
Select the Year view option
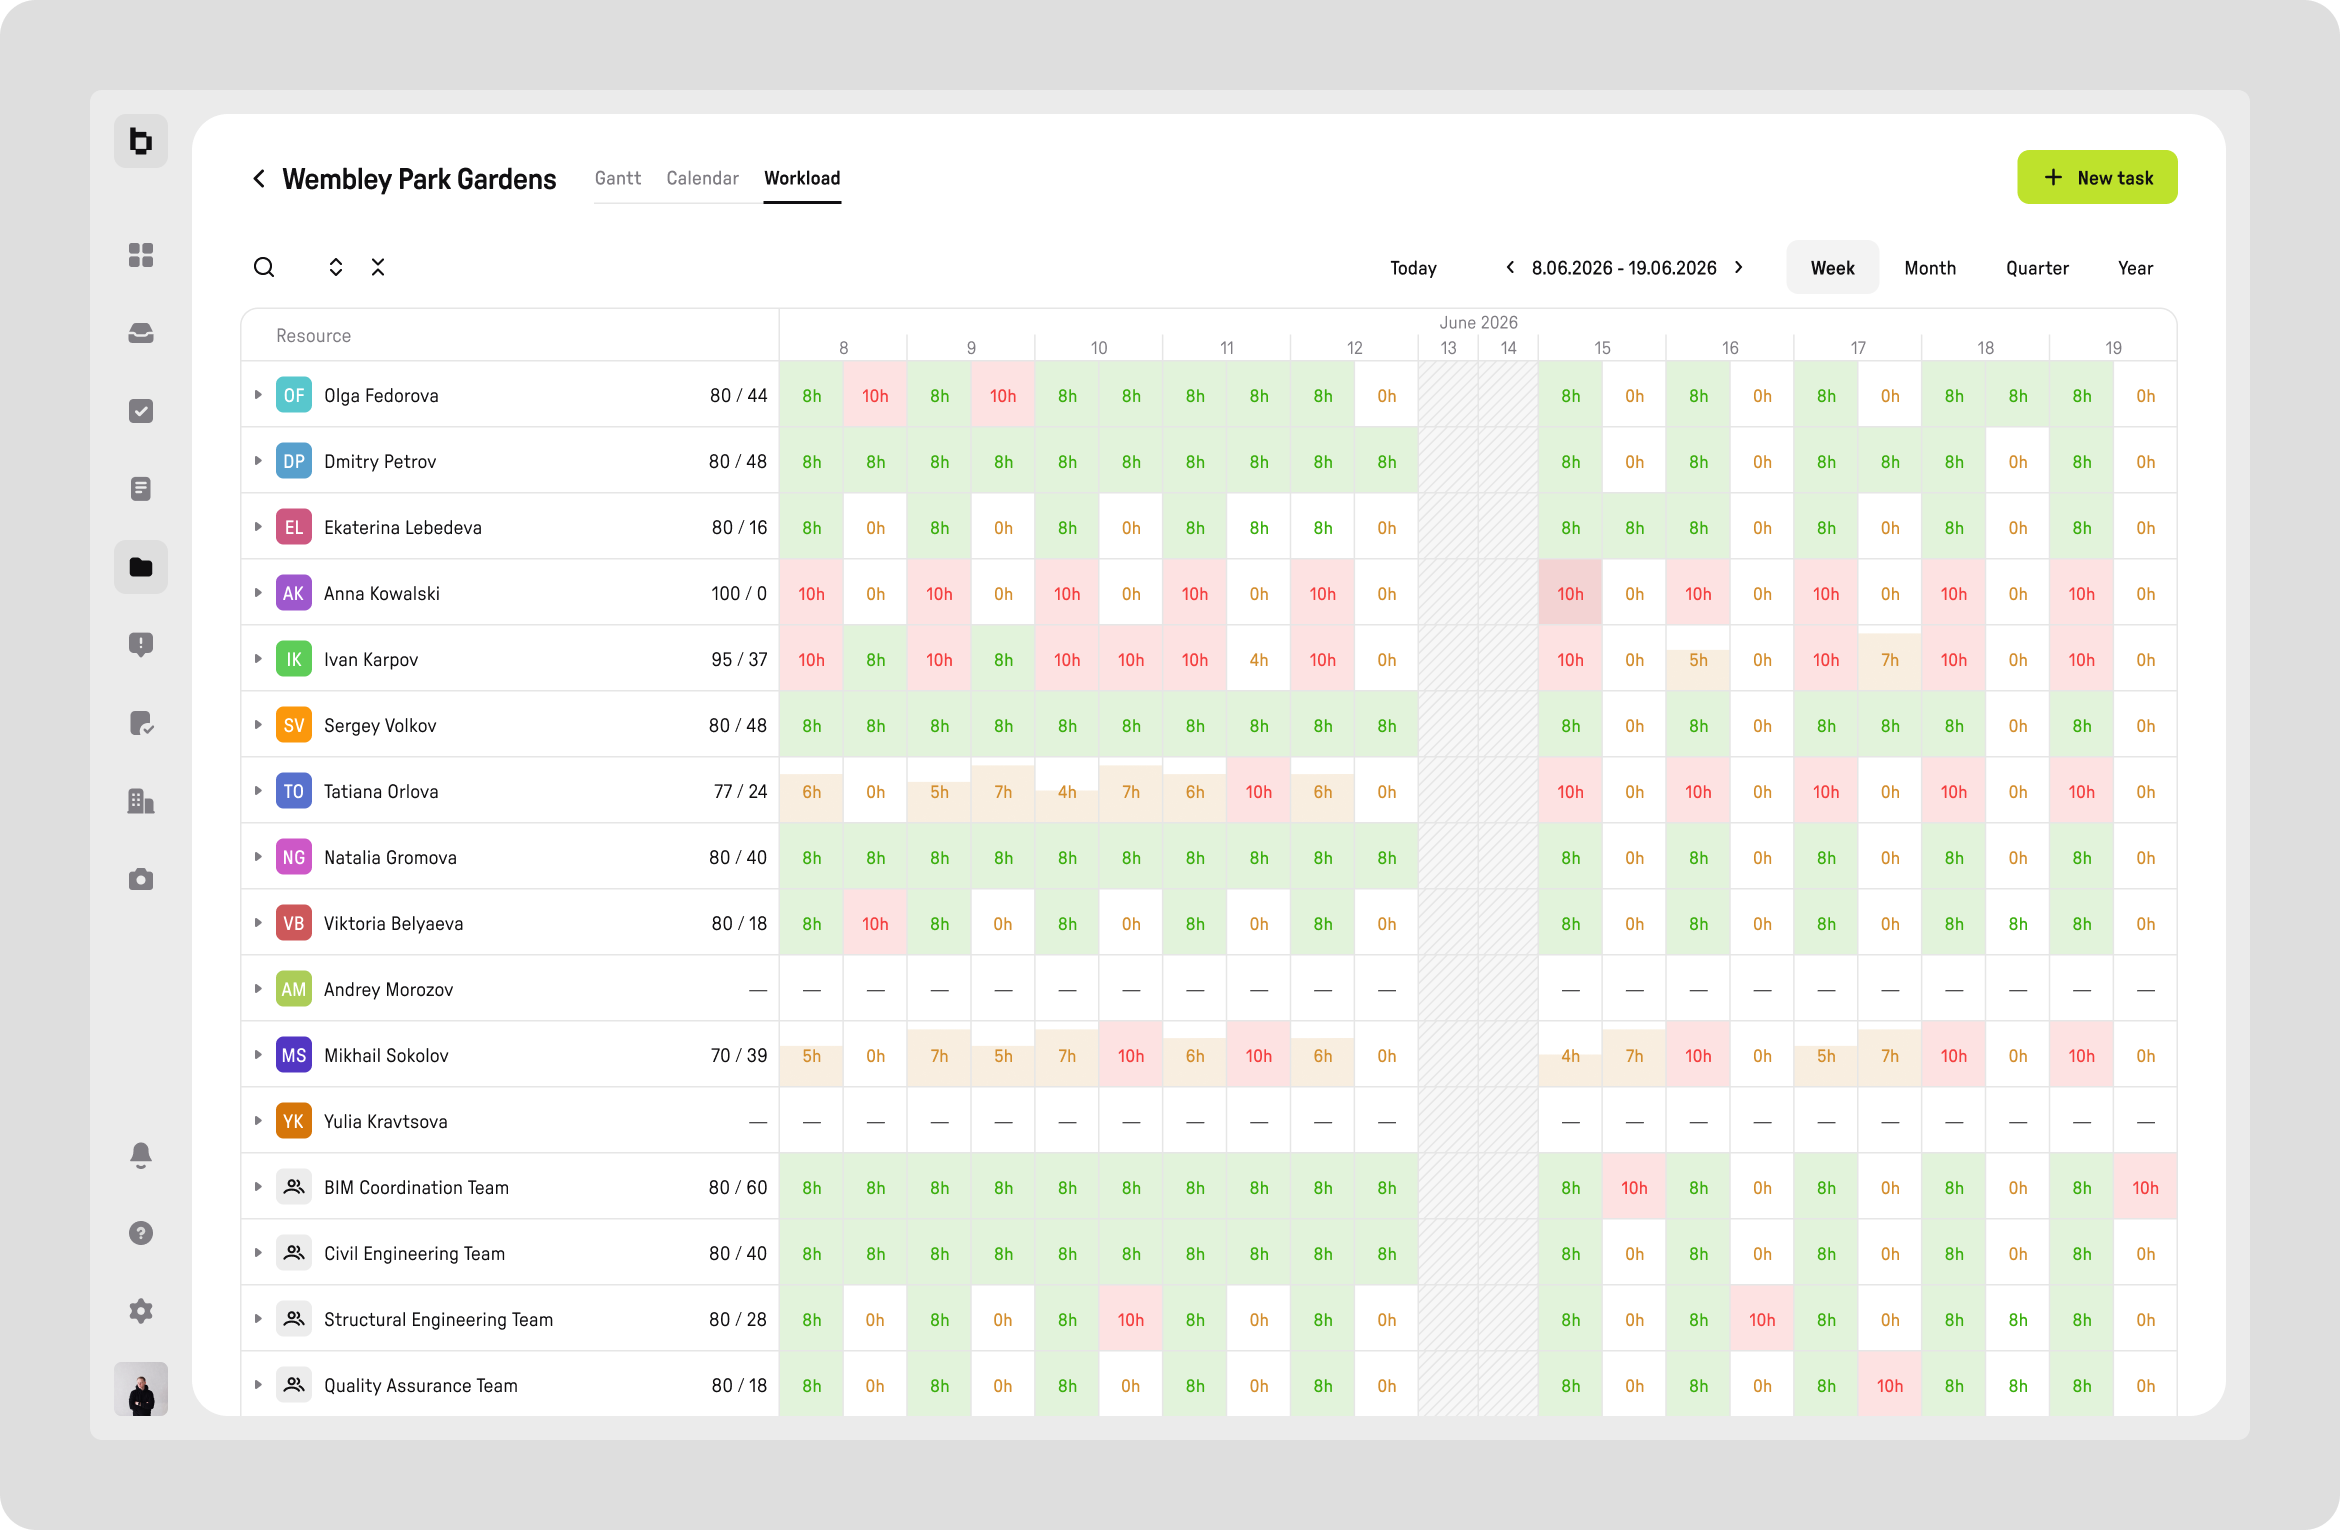pos(2135,268)
